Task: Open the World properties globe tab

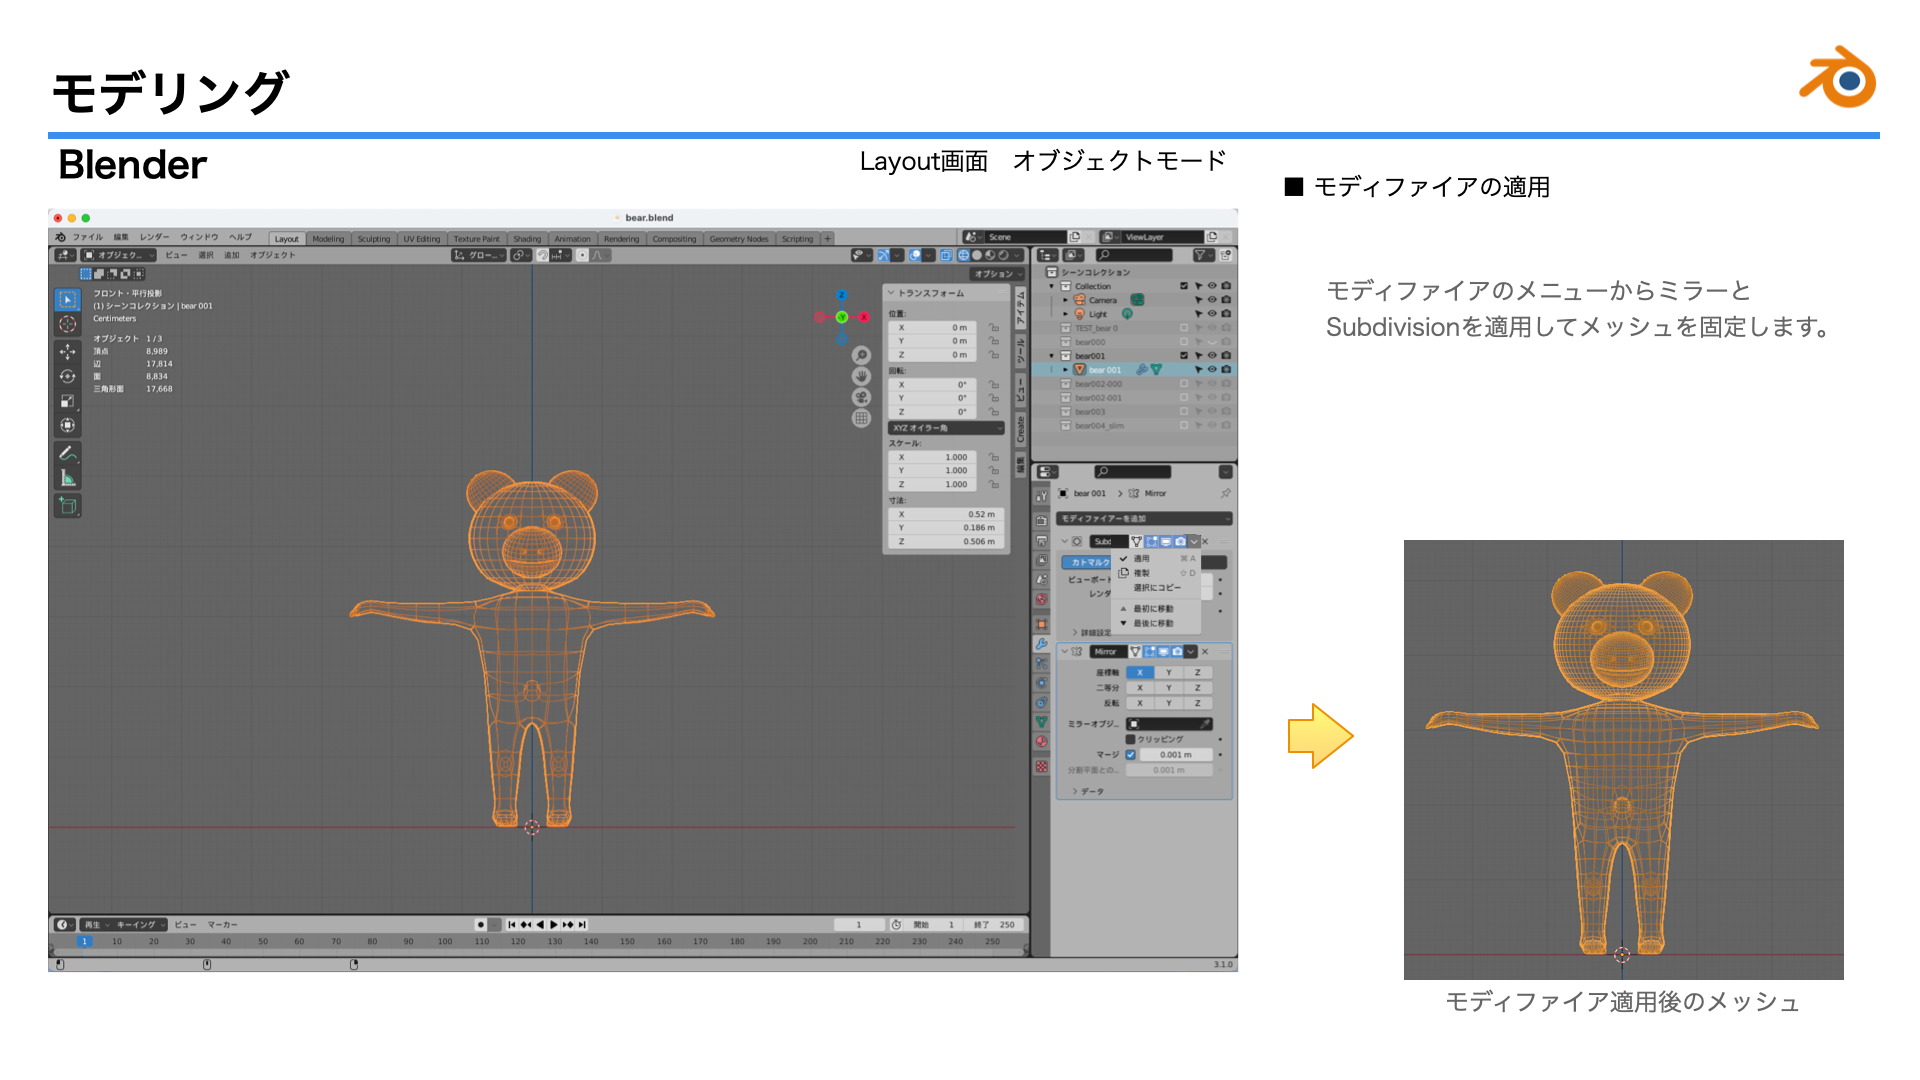Action: point(1041,600)
